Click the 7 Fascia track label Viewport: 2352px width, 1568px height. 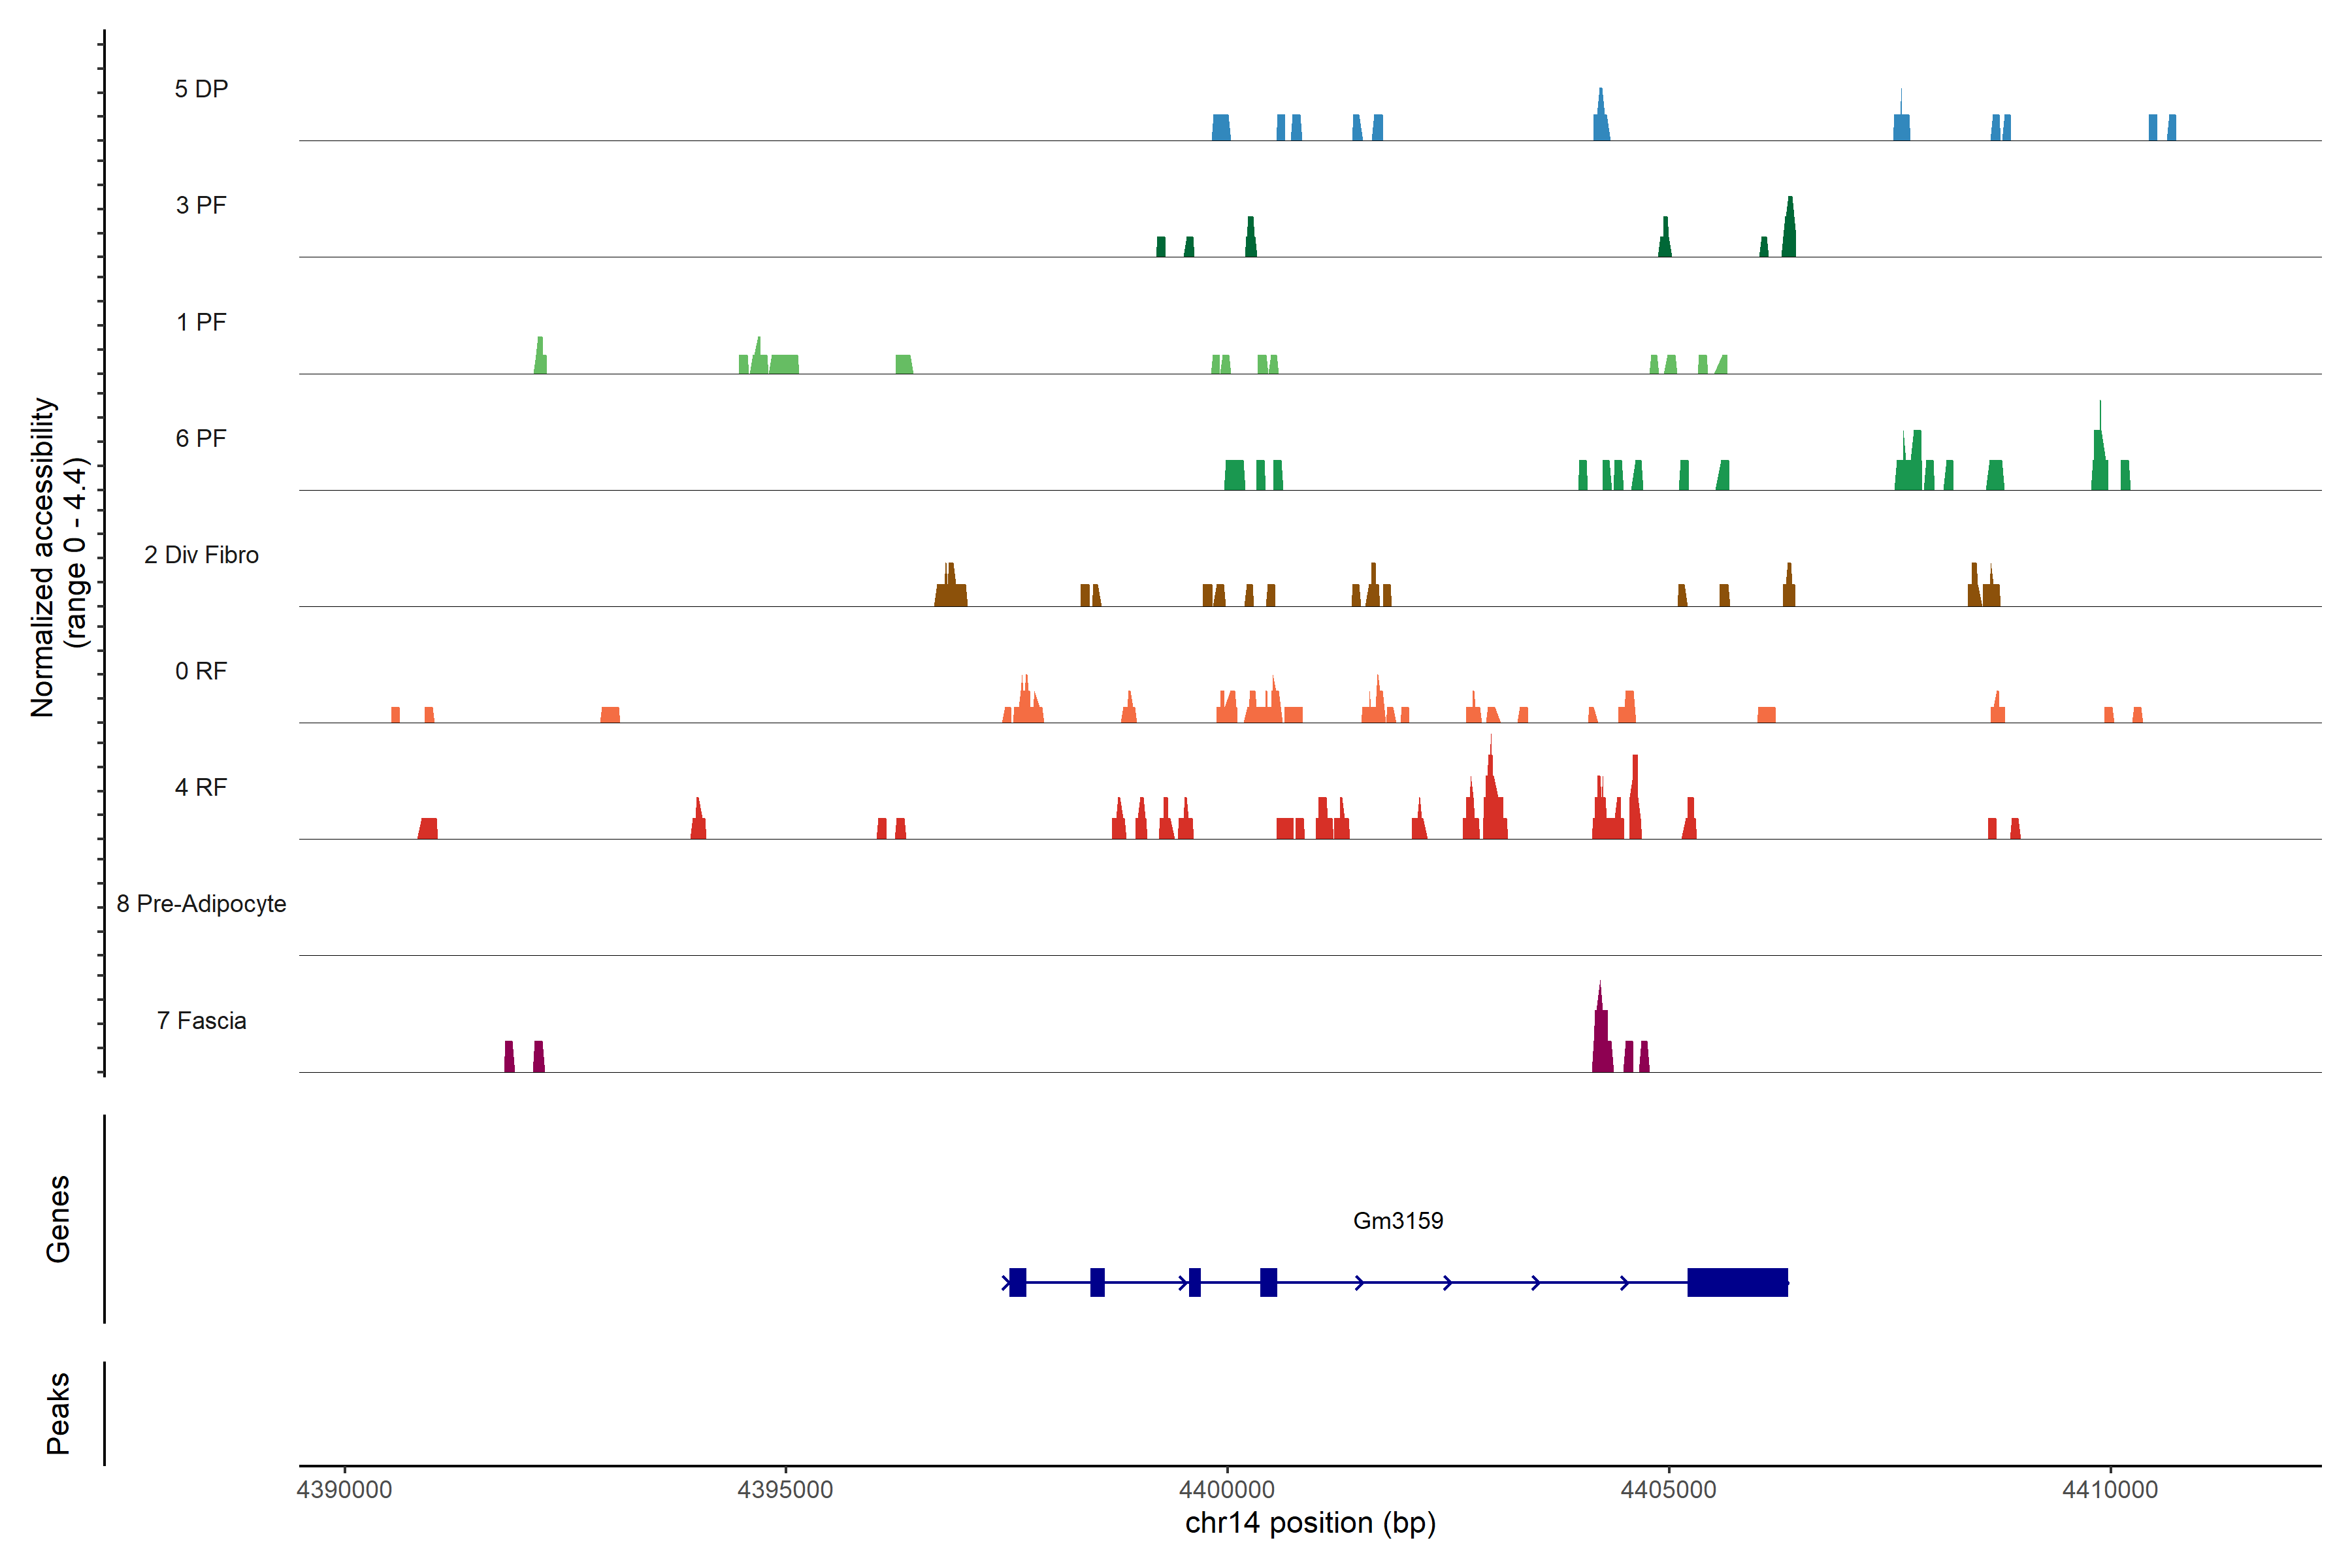pos(201,1020)
